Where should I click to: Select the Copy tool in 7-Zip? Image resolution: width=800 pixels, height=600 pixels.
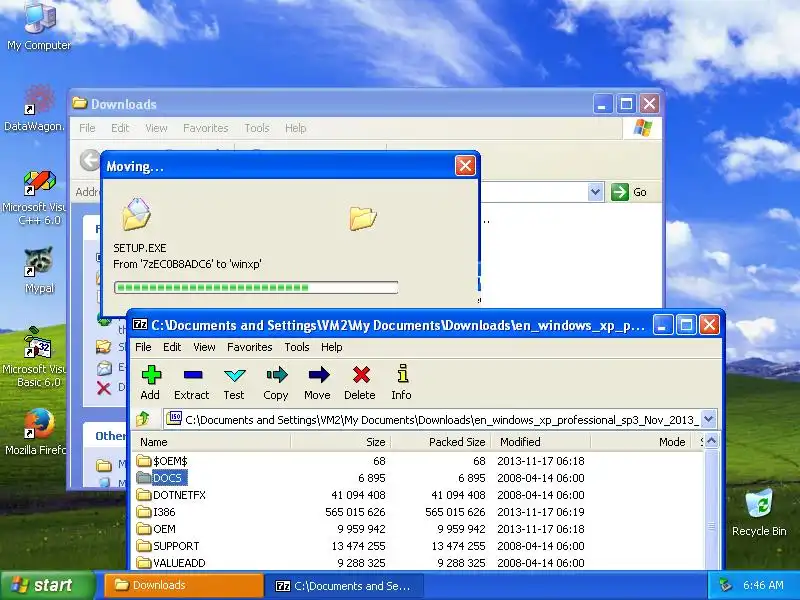[276, 382]
